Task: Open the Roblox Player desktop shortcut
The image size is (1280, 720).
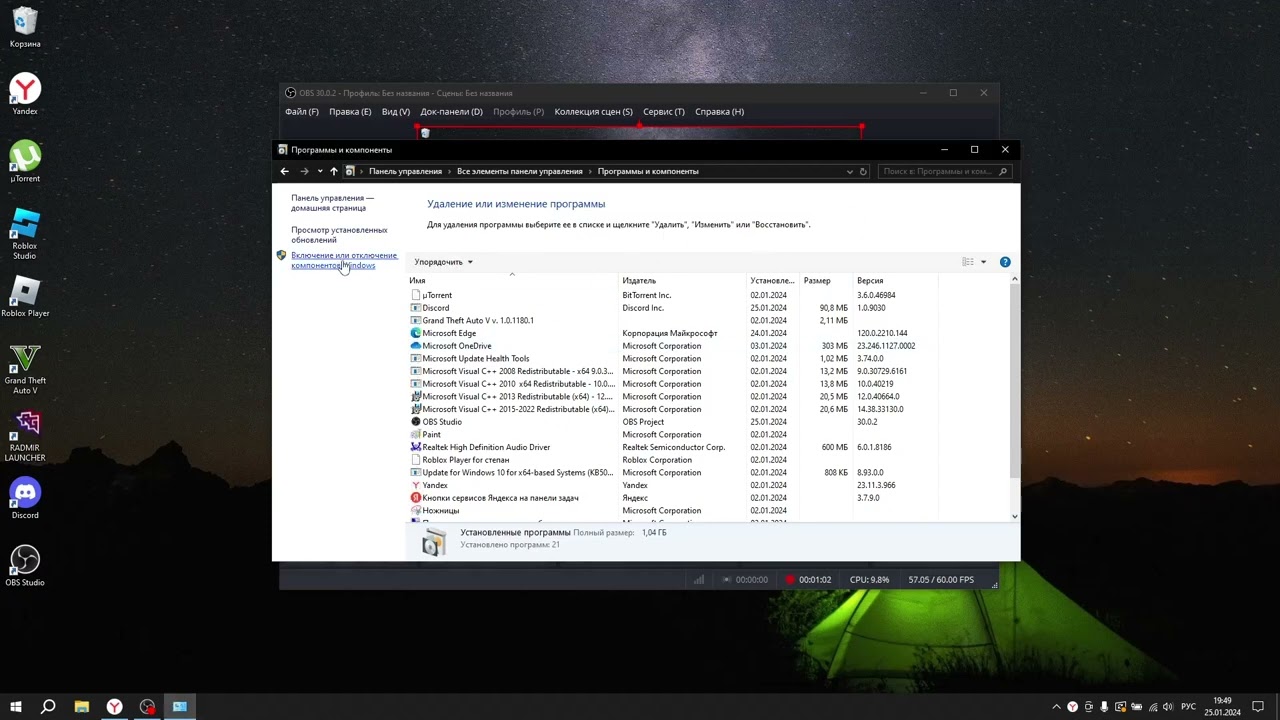Action: tap(25, 296)
